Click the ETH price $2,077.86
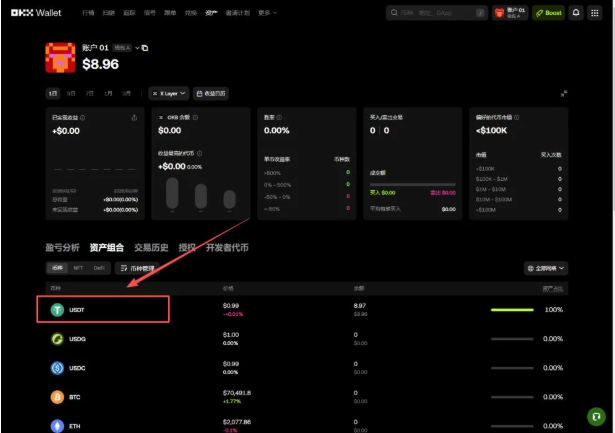 tap(237, 422)
